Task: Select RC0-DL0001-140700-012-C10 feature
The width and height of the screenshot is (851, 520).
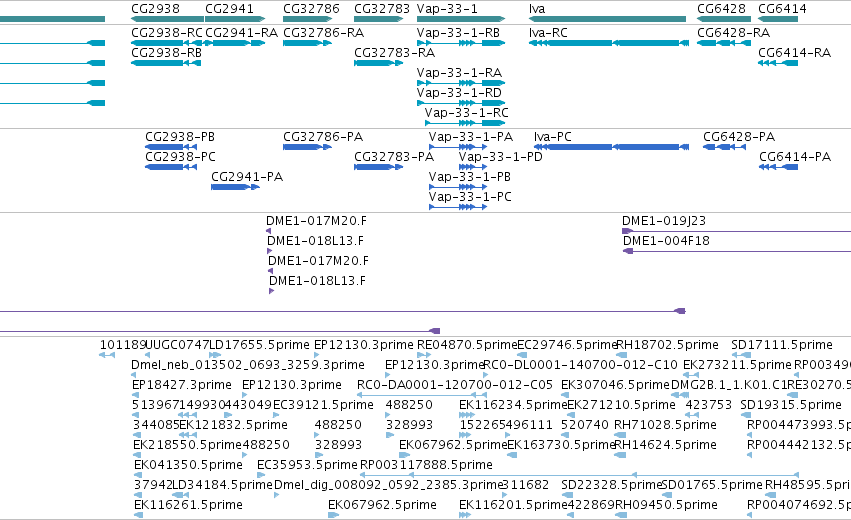Action: [485, 375]
